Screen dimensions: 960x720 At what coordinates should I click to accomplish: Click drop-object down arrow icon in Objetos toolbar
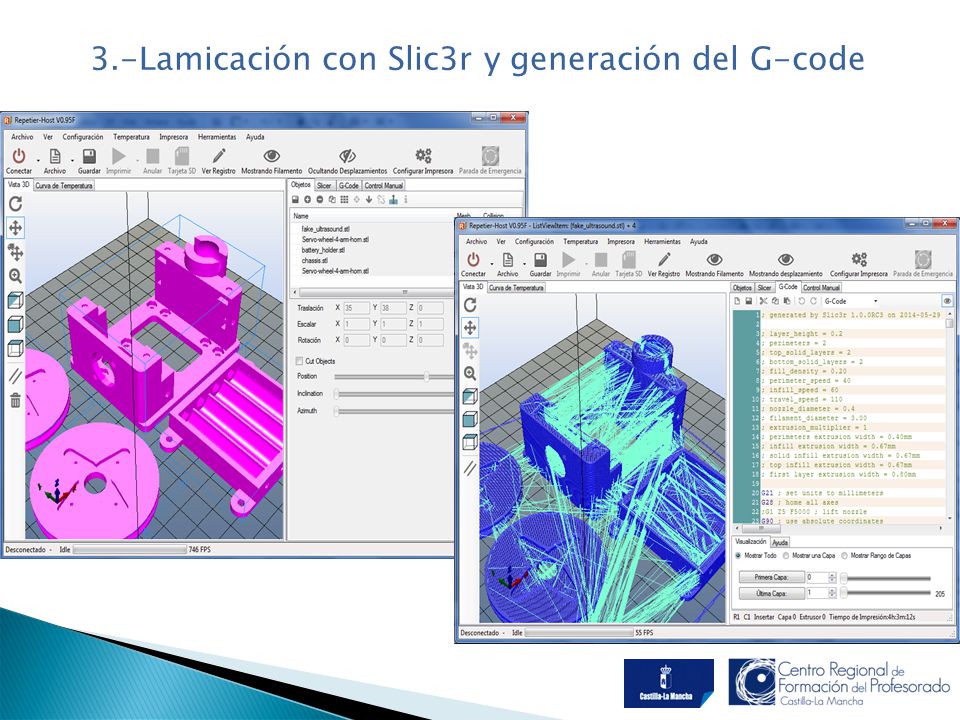click(x=369, y=200)
